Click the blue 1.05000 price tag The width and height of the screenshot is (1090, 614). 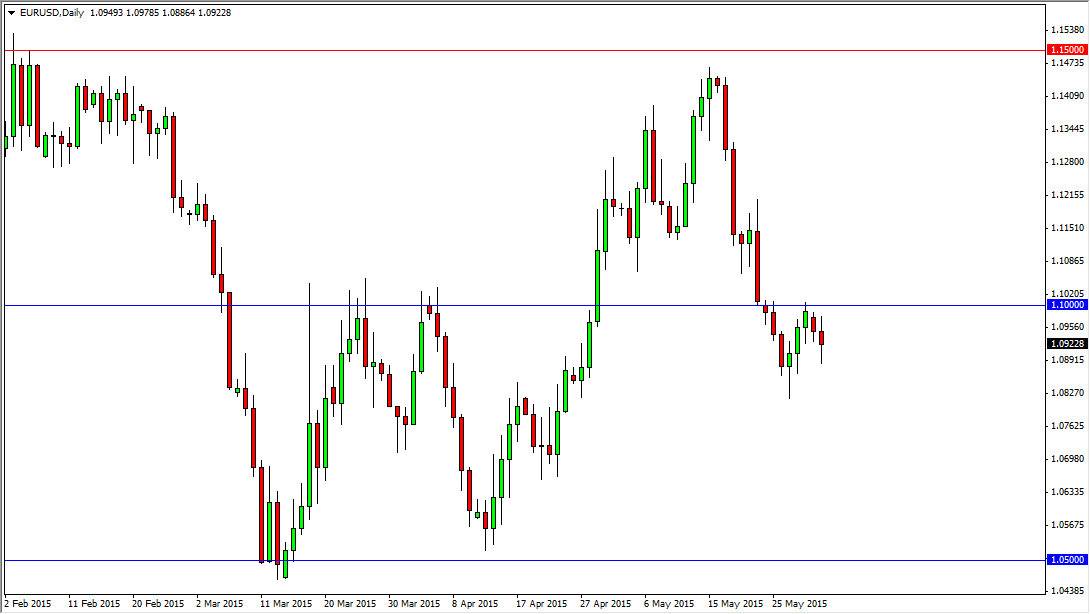click(1066, 560)
